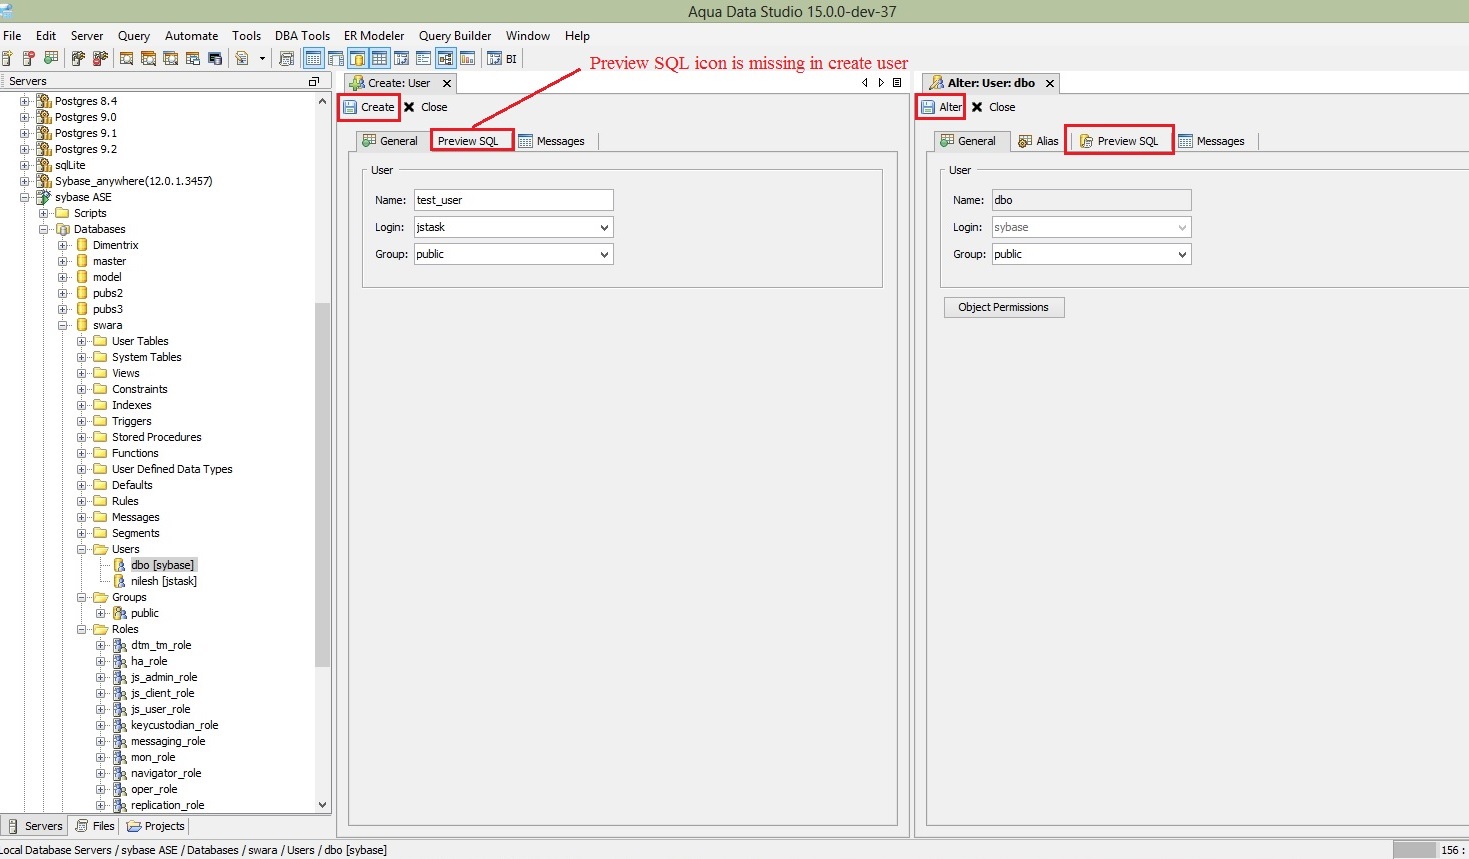Screen dimensions: 1469x859
Task: Switch to the Projects bottom tab
Action: click(155, 826)
